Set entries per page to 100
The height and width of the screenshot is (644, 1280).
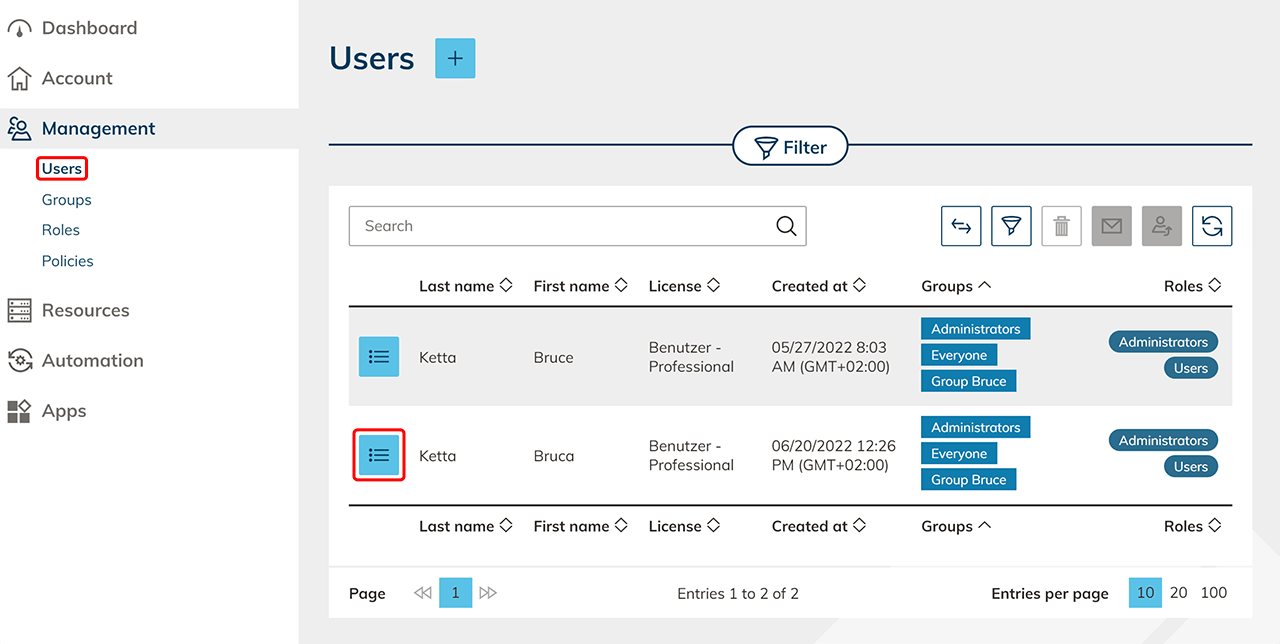tap(1213, 593)
